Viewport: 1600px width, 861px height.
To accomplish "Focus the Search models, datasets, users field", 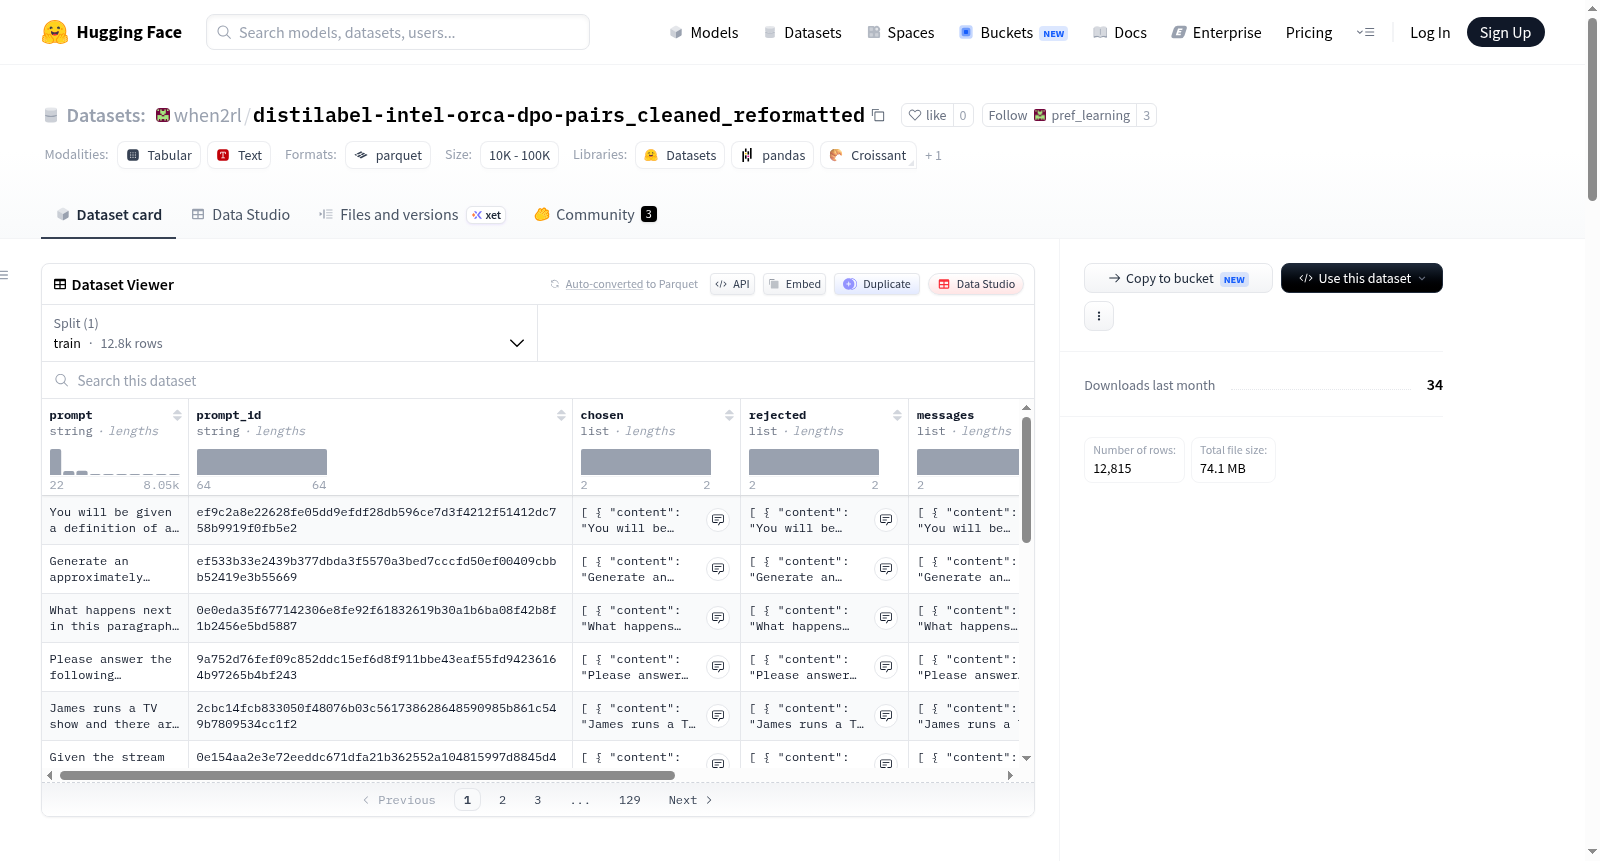I will pyautogui.click(x=398, y=32).
